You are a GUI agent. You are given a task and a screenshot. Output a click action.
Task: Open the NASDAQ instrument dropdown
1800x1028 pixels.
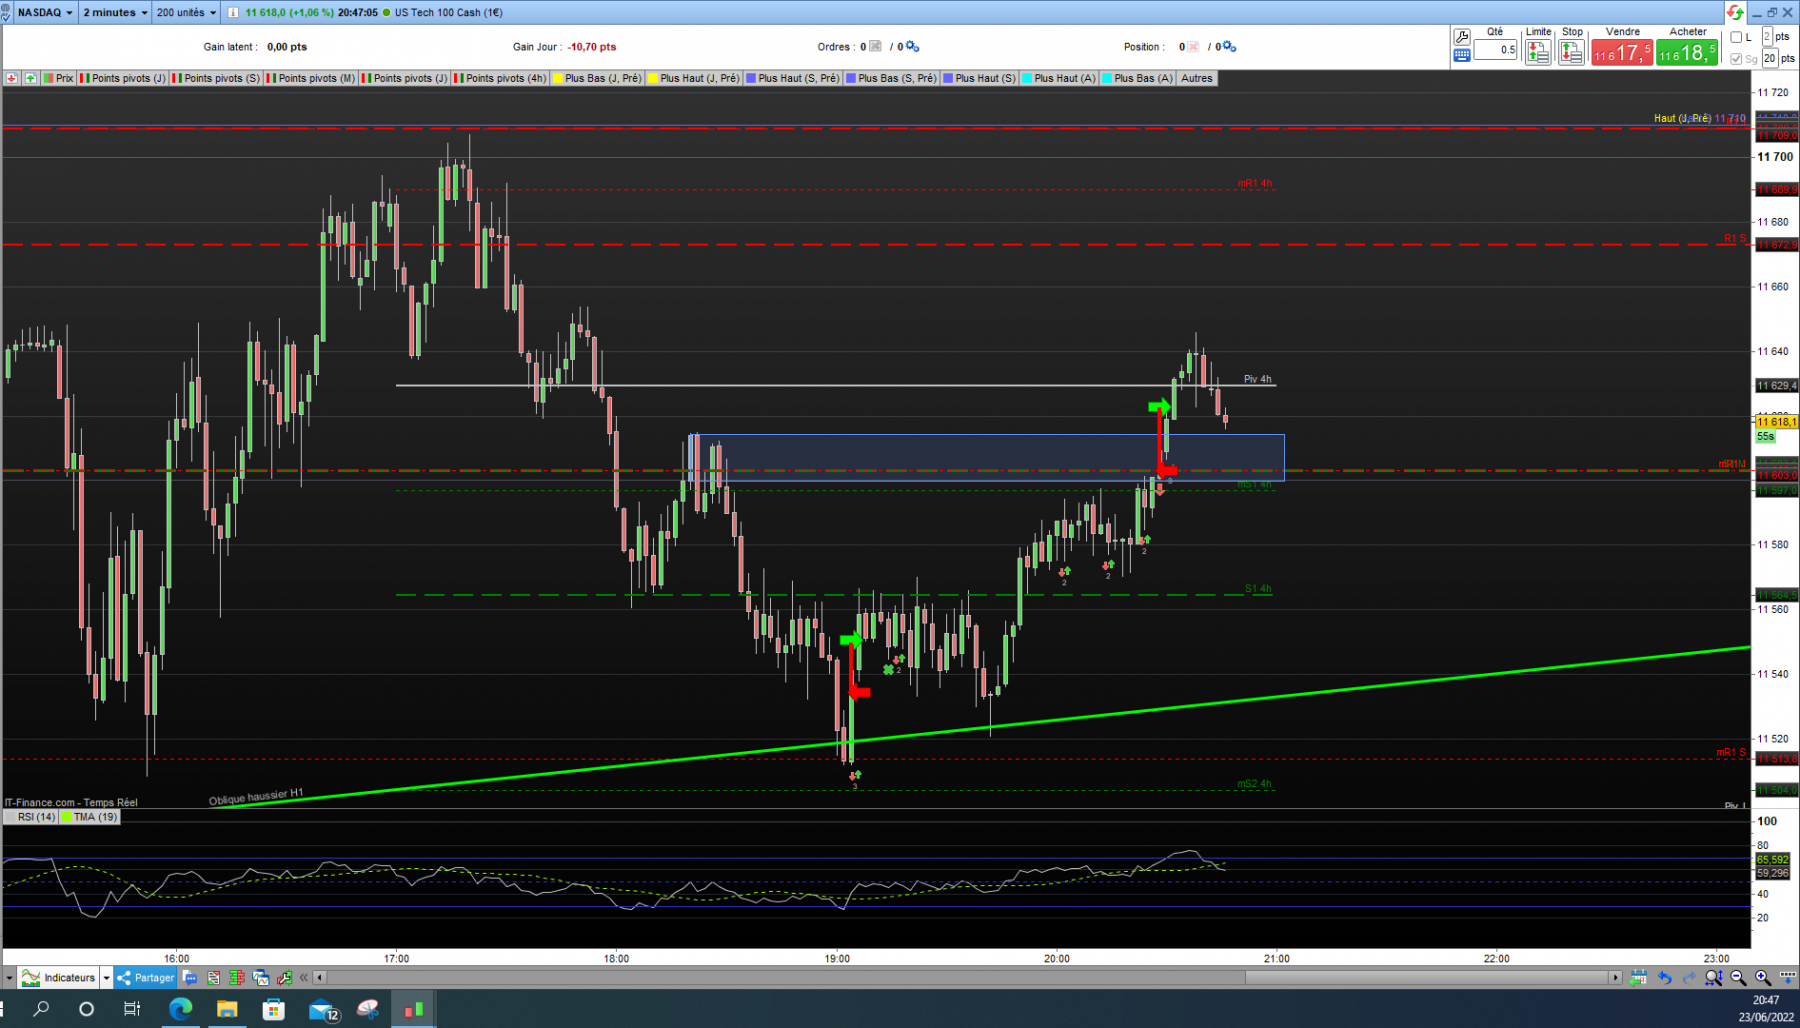pyautogui.click(x=45, y=12)
